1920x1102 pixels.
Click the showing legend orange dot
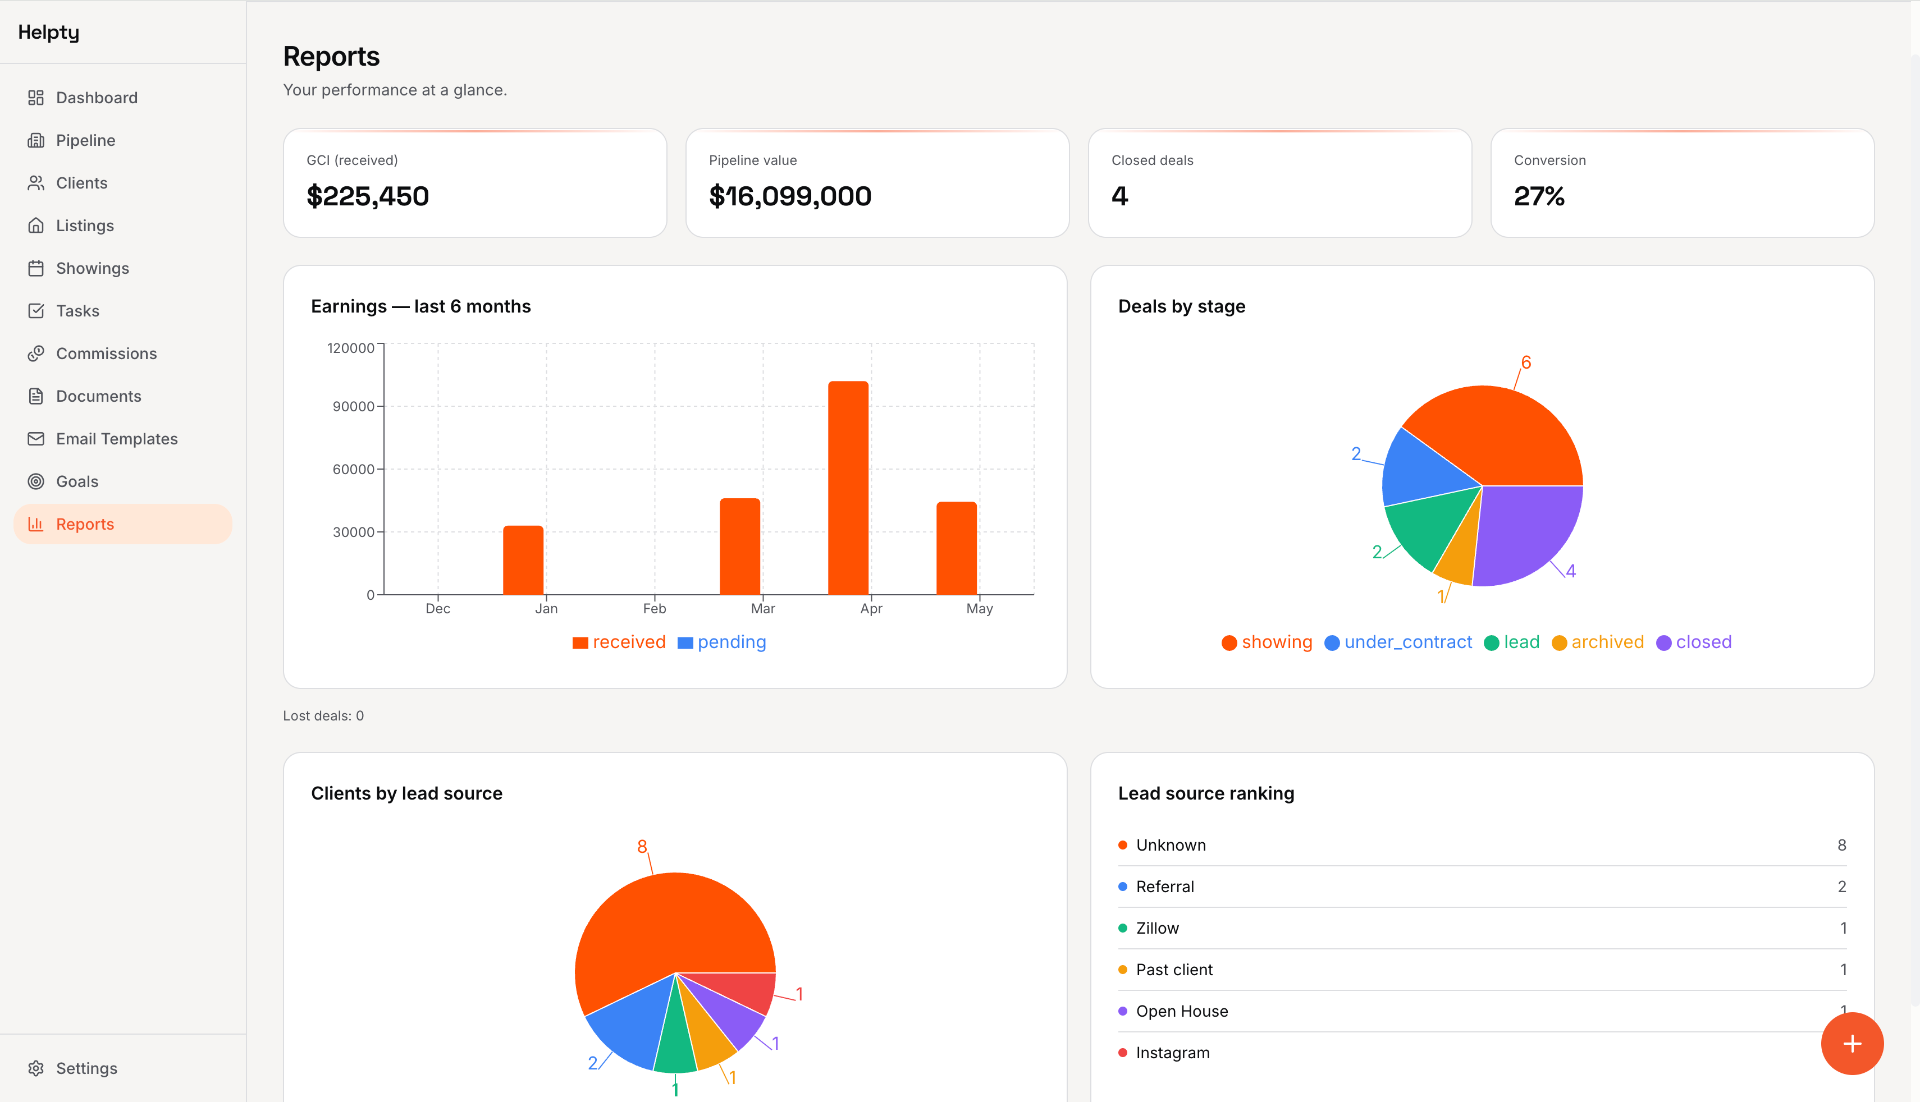(x=1229, y=643)
